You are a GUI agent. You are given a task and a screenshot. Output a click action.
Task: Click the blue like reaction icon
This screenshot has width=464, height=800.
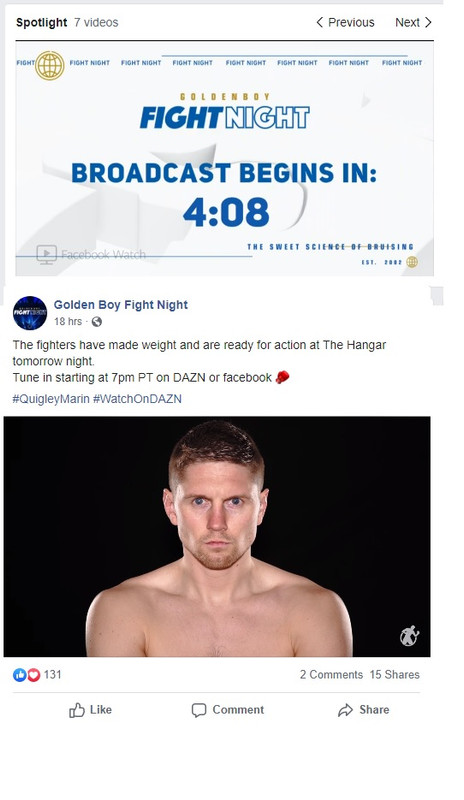19,675
